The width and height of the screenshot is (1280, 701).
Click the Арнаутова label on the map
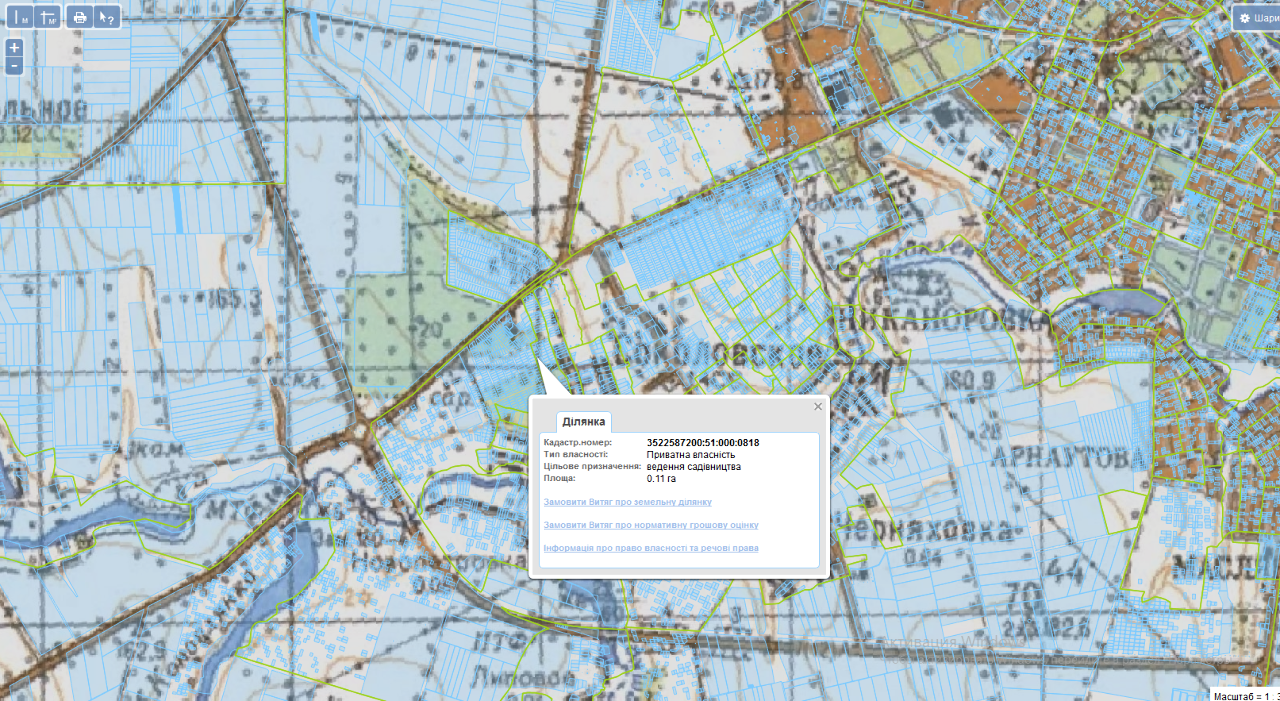(1067, 458)
